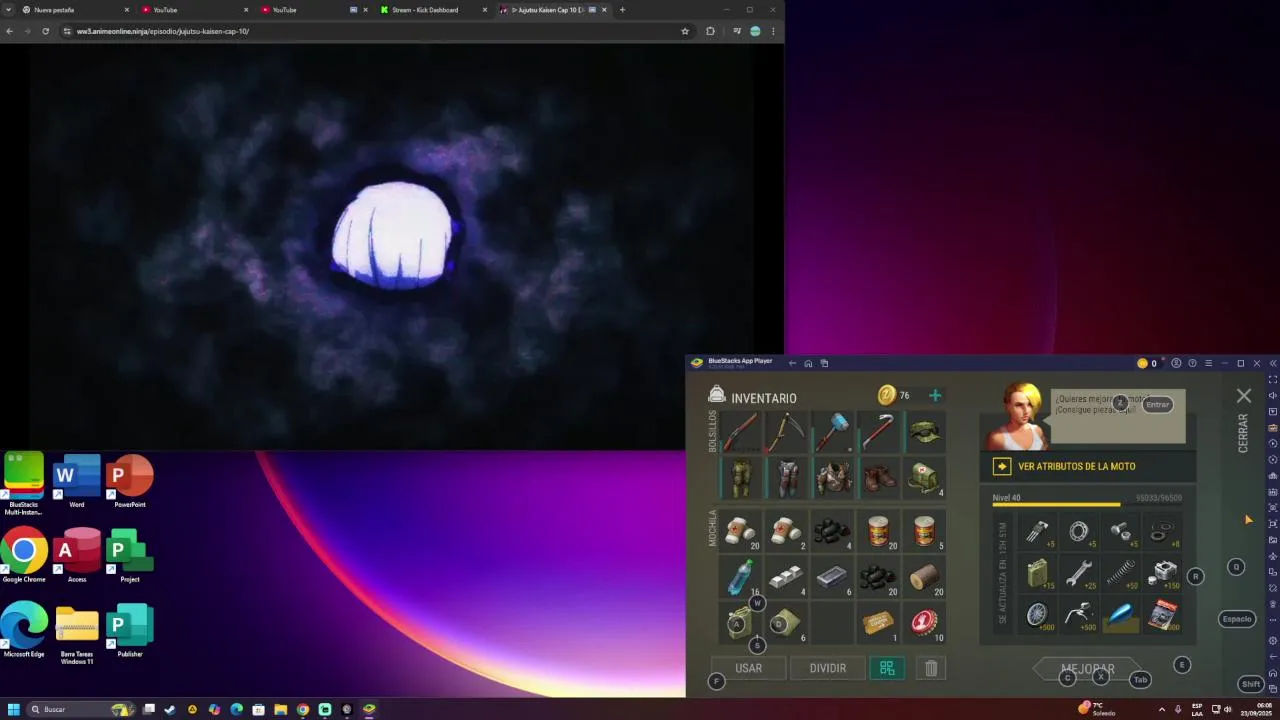Click the taskbar Buscar search box
This screenshot has height=720, width=1280.
coord(81,709)
